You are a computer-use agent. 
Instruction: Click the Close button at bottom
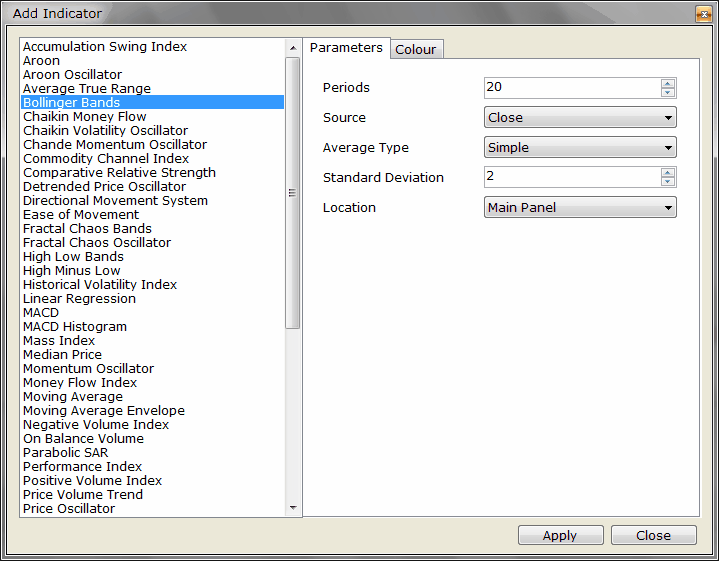[653, 535]
